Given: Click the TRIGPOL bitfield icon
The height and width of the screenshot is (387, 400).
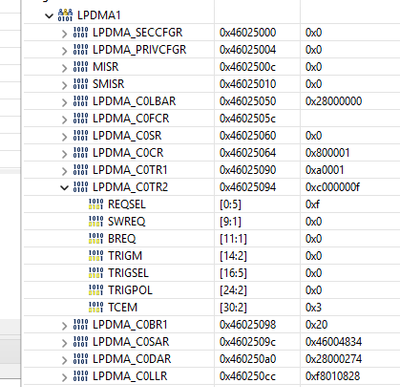Looking at the screenshot, I should tap(96, 290).
